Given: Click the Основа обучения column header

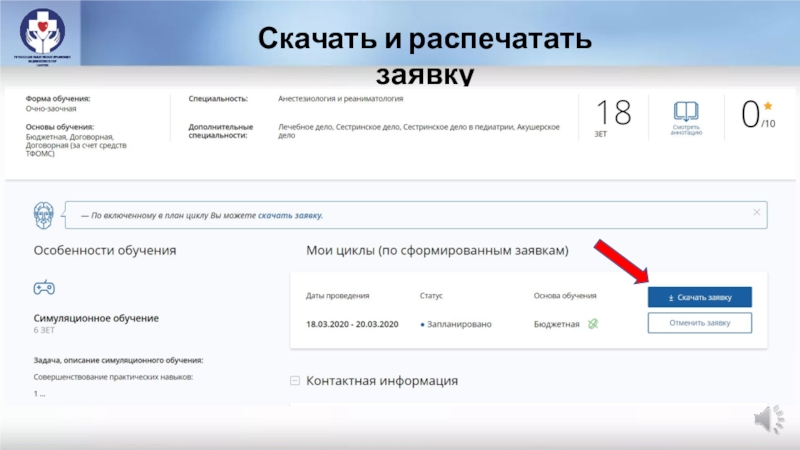Looking at the screenshot, I should 565,295.
